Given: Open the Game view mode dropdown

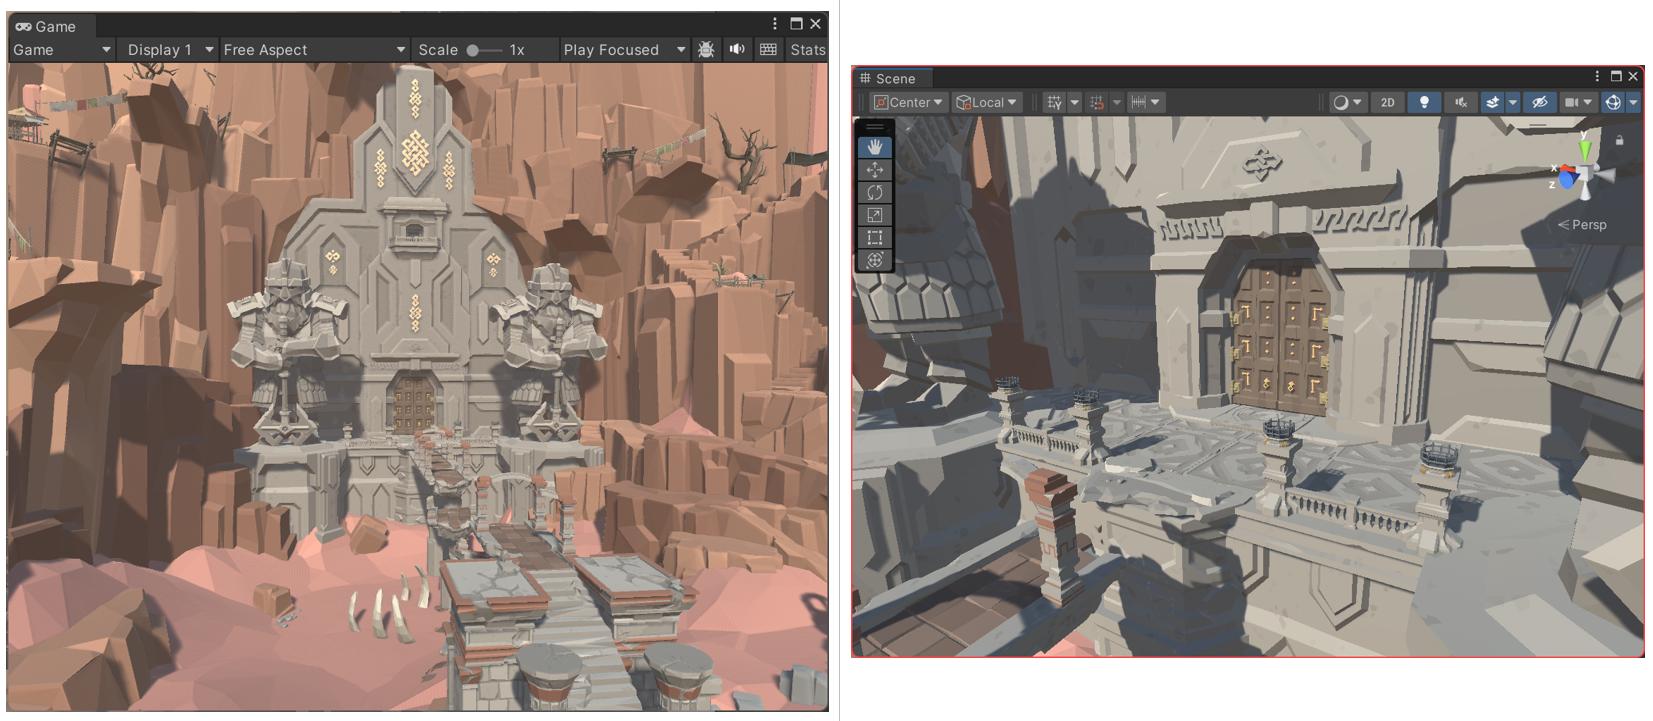Looking at the screenshot, I should click(x=61, y=49).
